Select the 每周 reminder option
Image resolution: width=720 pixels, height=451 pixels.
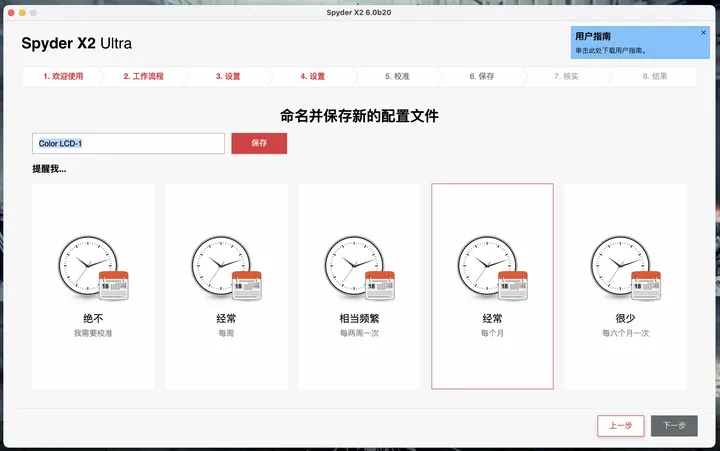226,286
